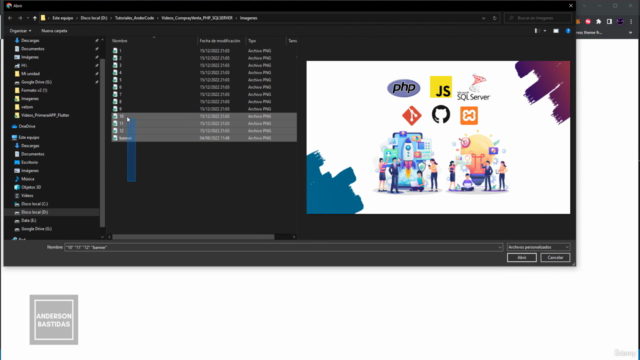This screenshot has height=360, width=640.
Task: Select 'Data (E:)' drive
Action: pos(29,220)
